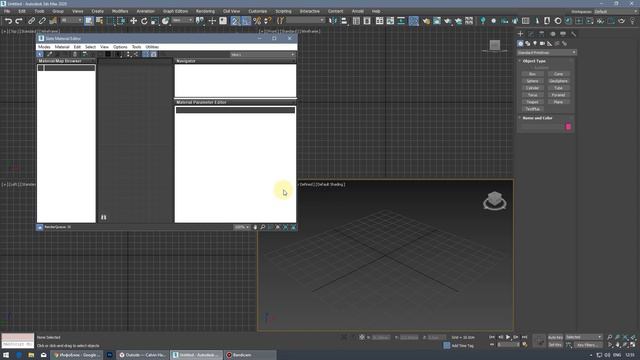Click the Render Production teapot icon

pos(447,21)
